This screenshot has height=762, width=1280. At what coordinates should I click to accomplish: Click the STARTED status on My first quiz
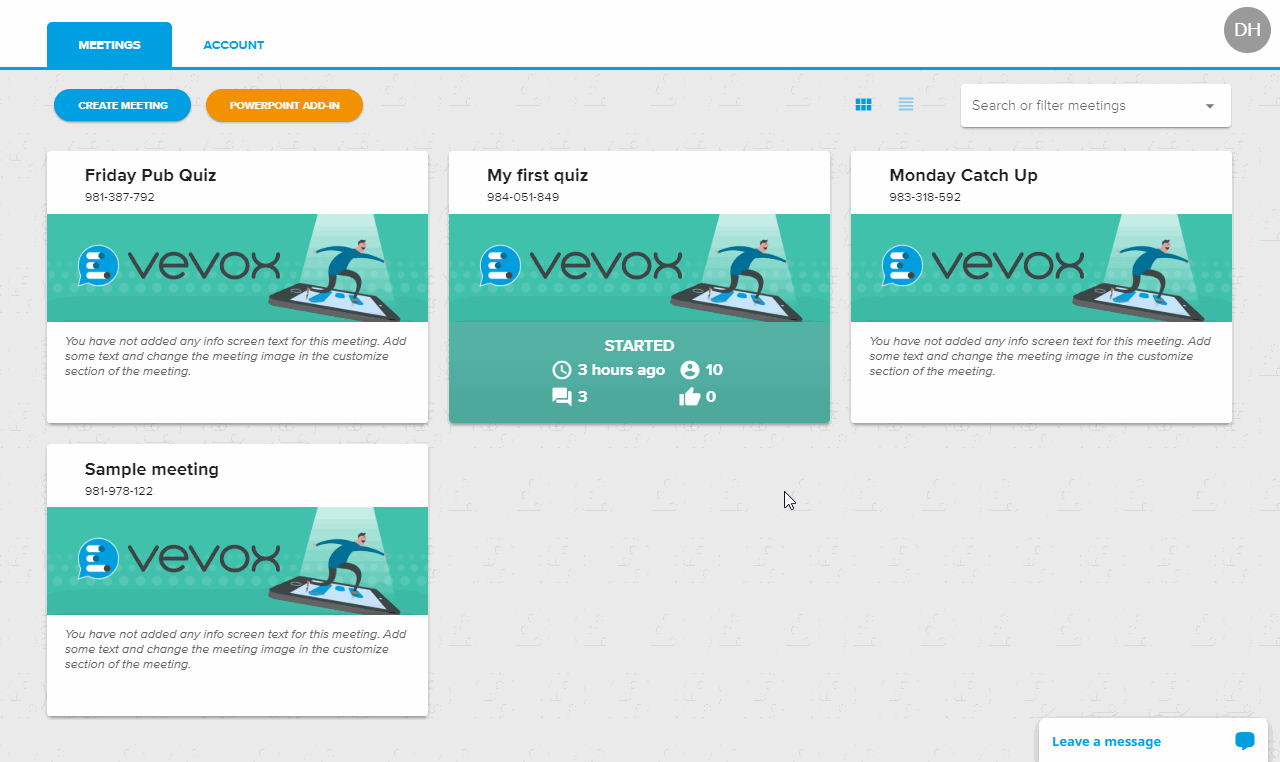pos(639,345)
